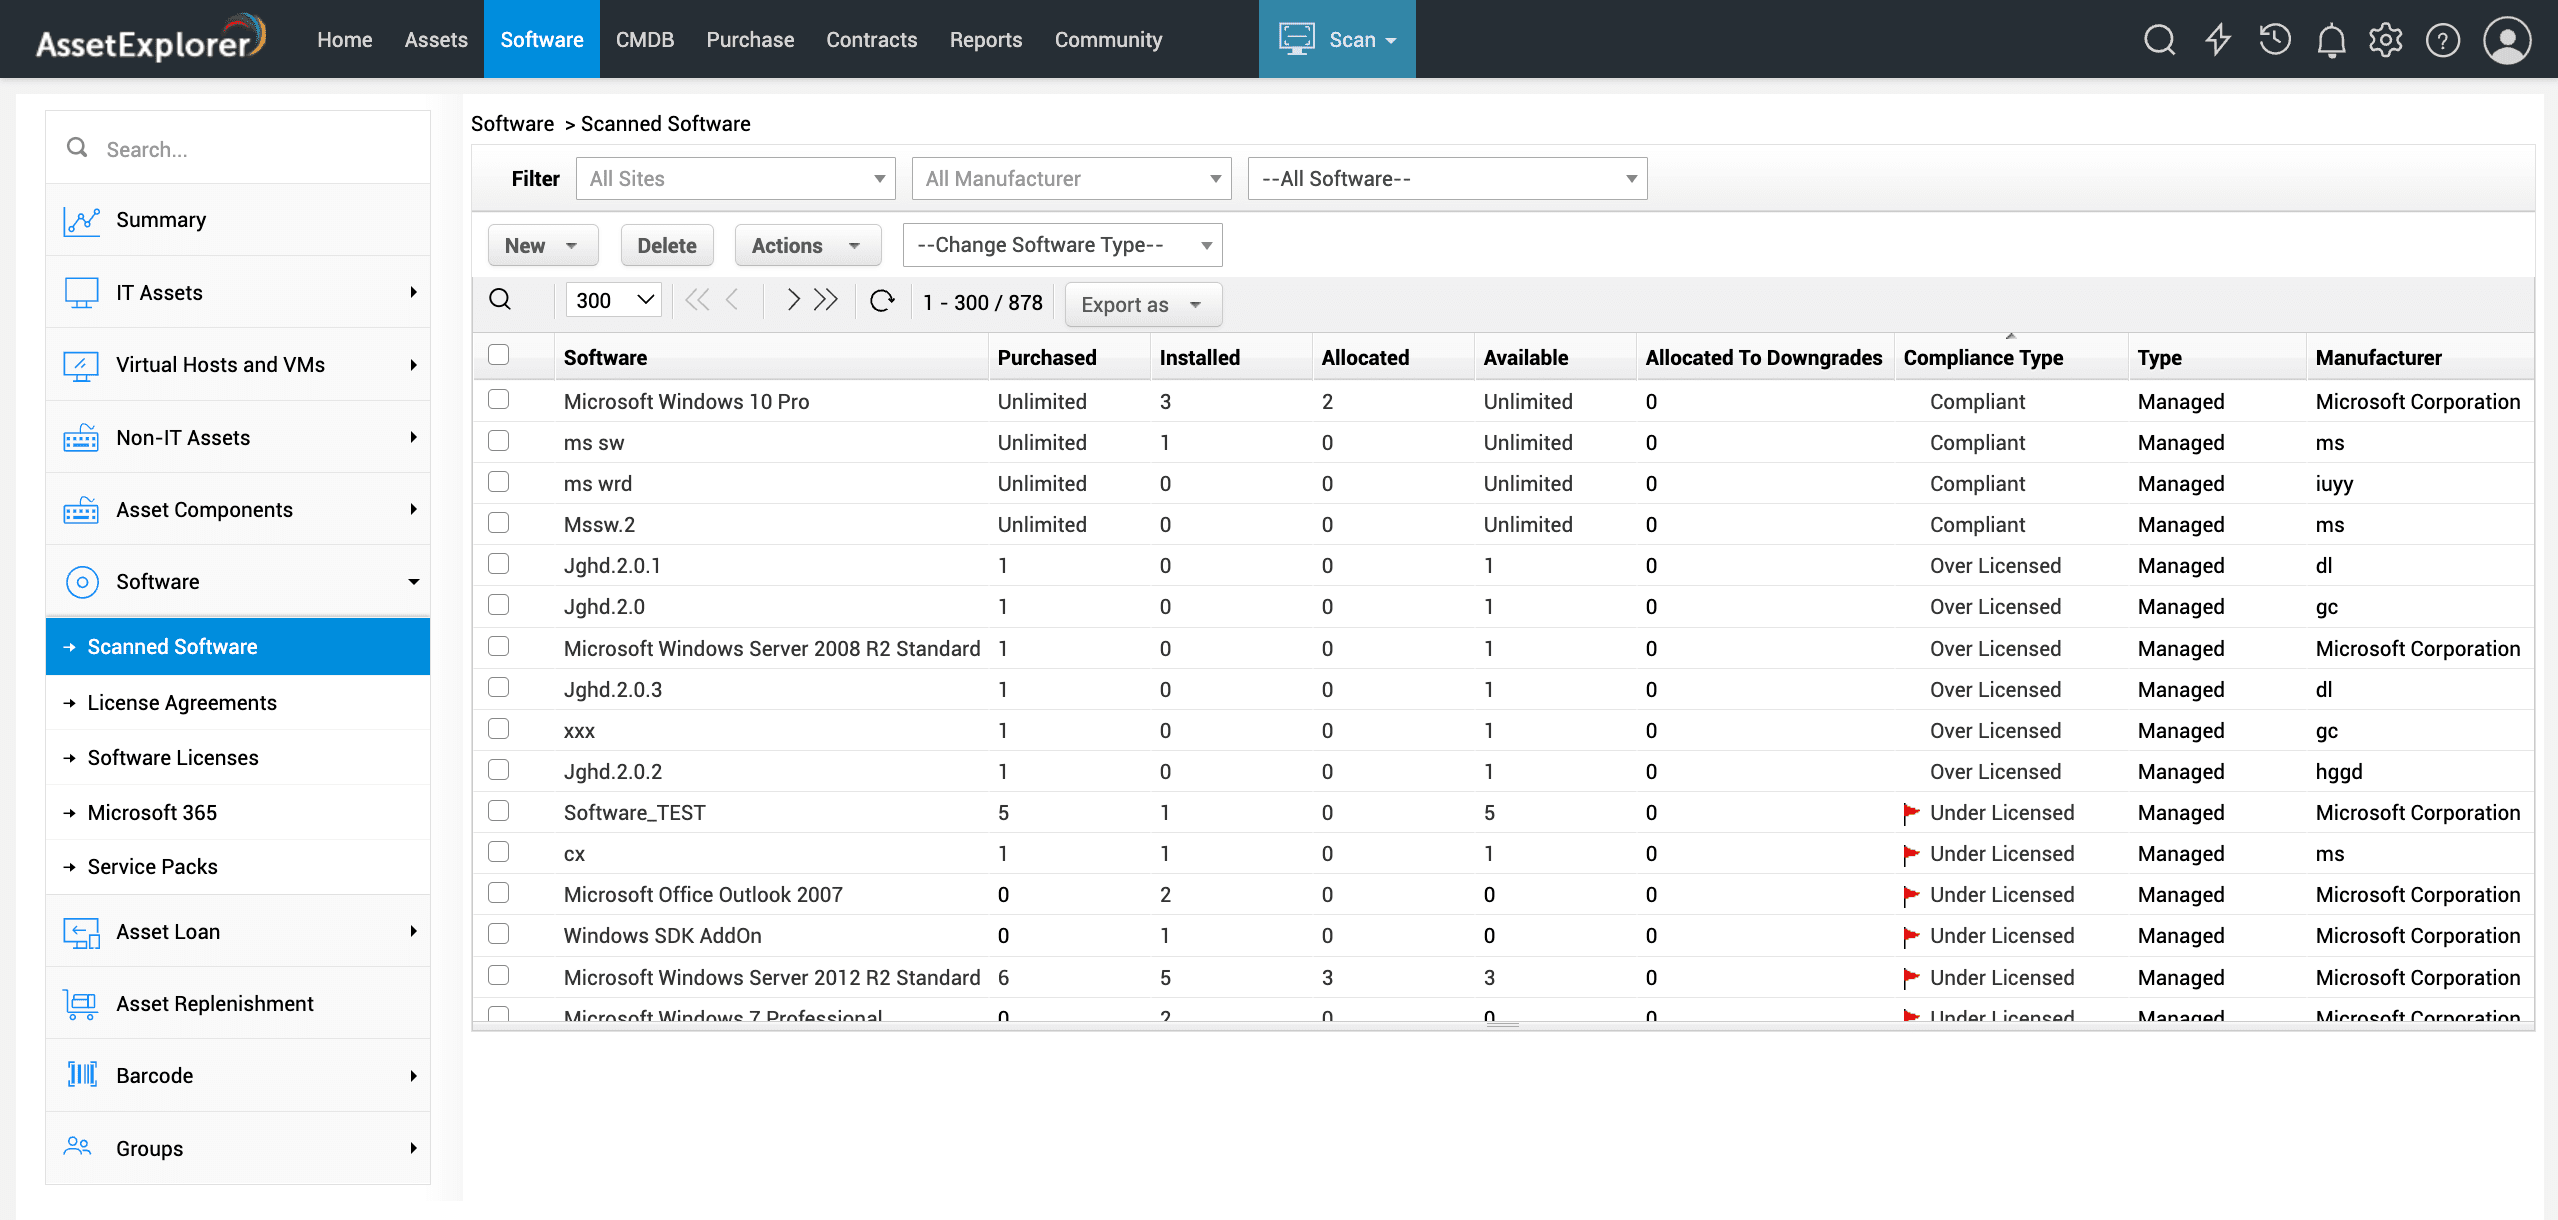Image resolution: width=2558 pixels, height=1220 pixels.
Task: Click the Delete button
Action: click(667, 246)
